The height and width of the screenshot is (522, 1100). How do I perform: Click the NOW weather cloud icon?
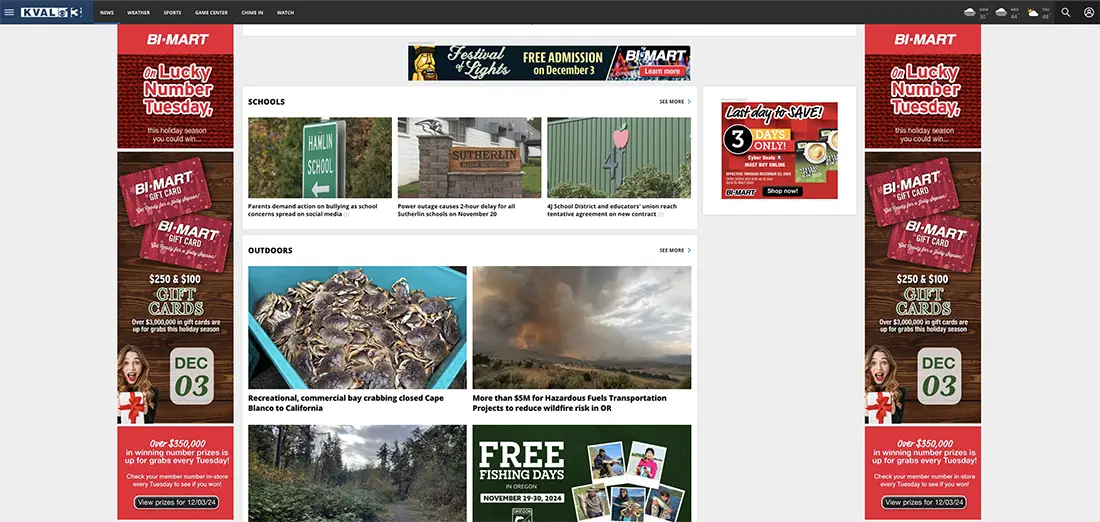click(970, 13)
